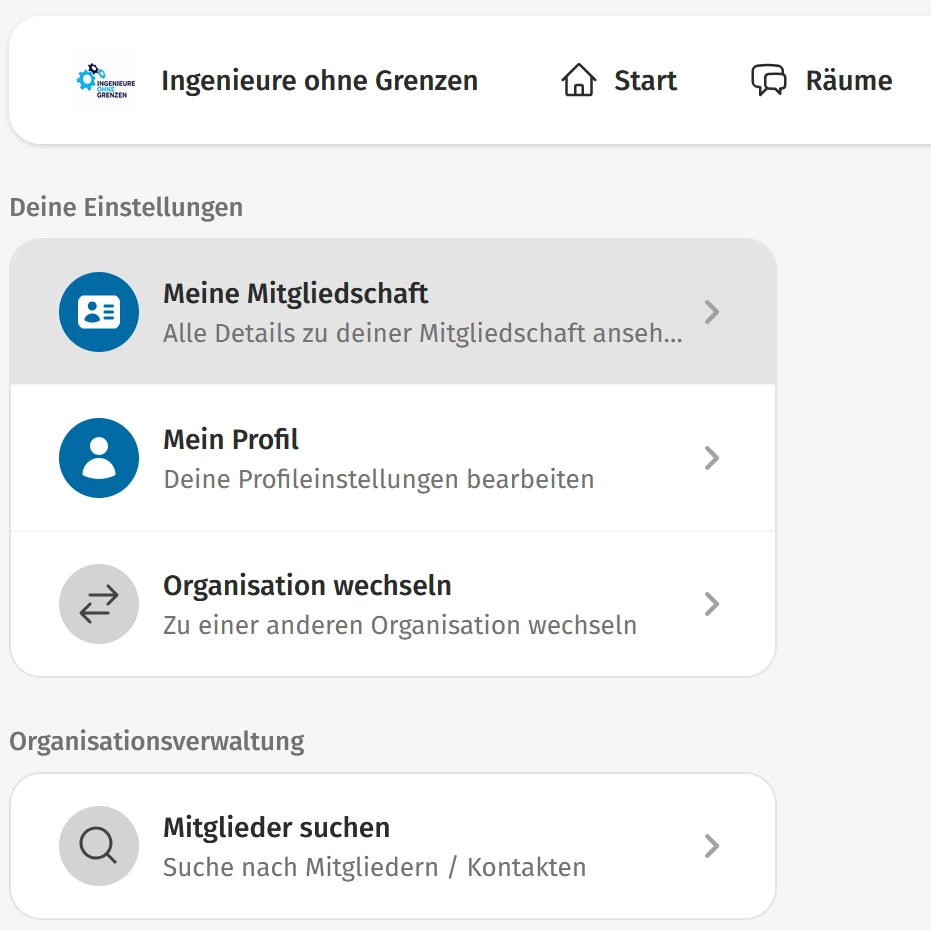Open the Räume menu item
Screen dimensions: 931x930
coord(848,80)
